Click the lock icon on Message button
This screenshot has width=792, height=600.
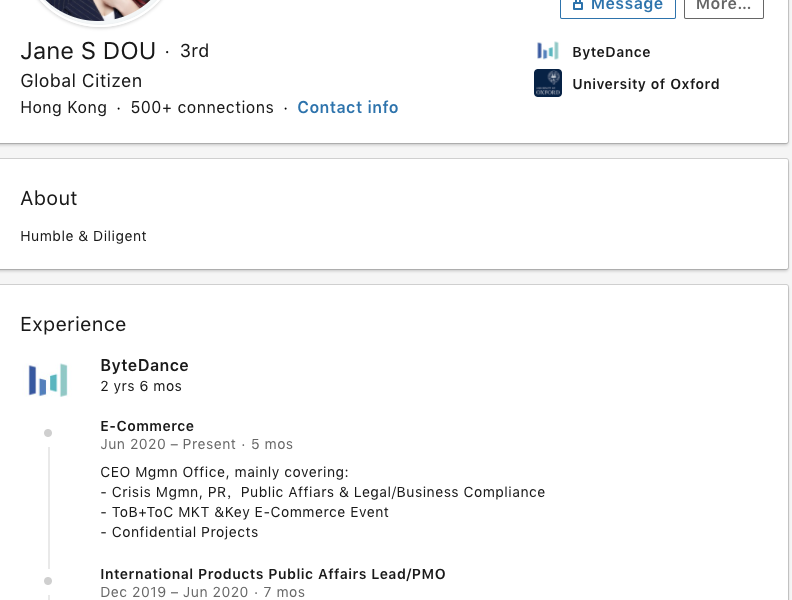(578, 5)
